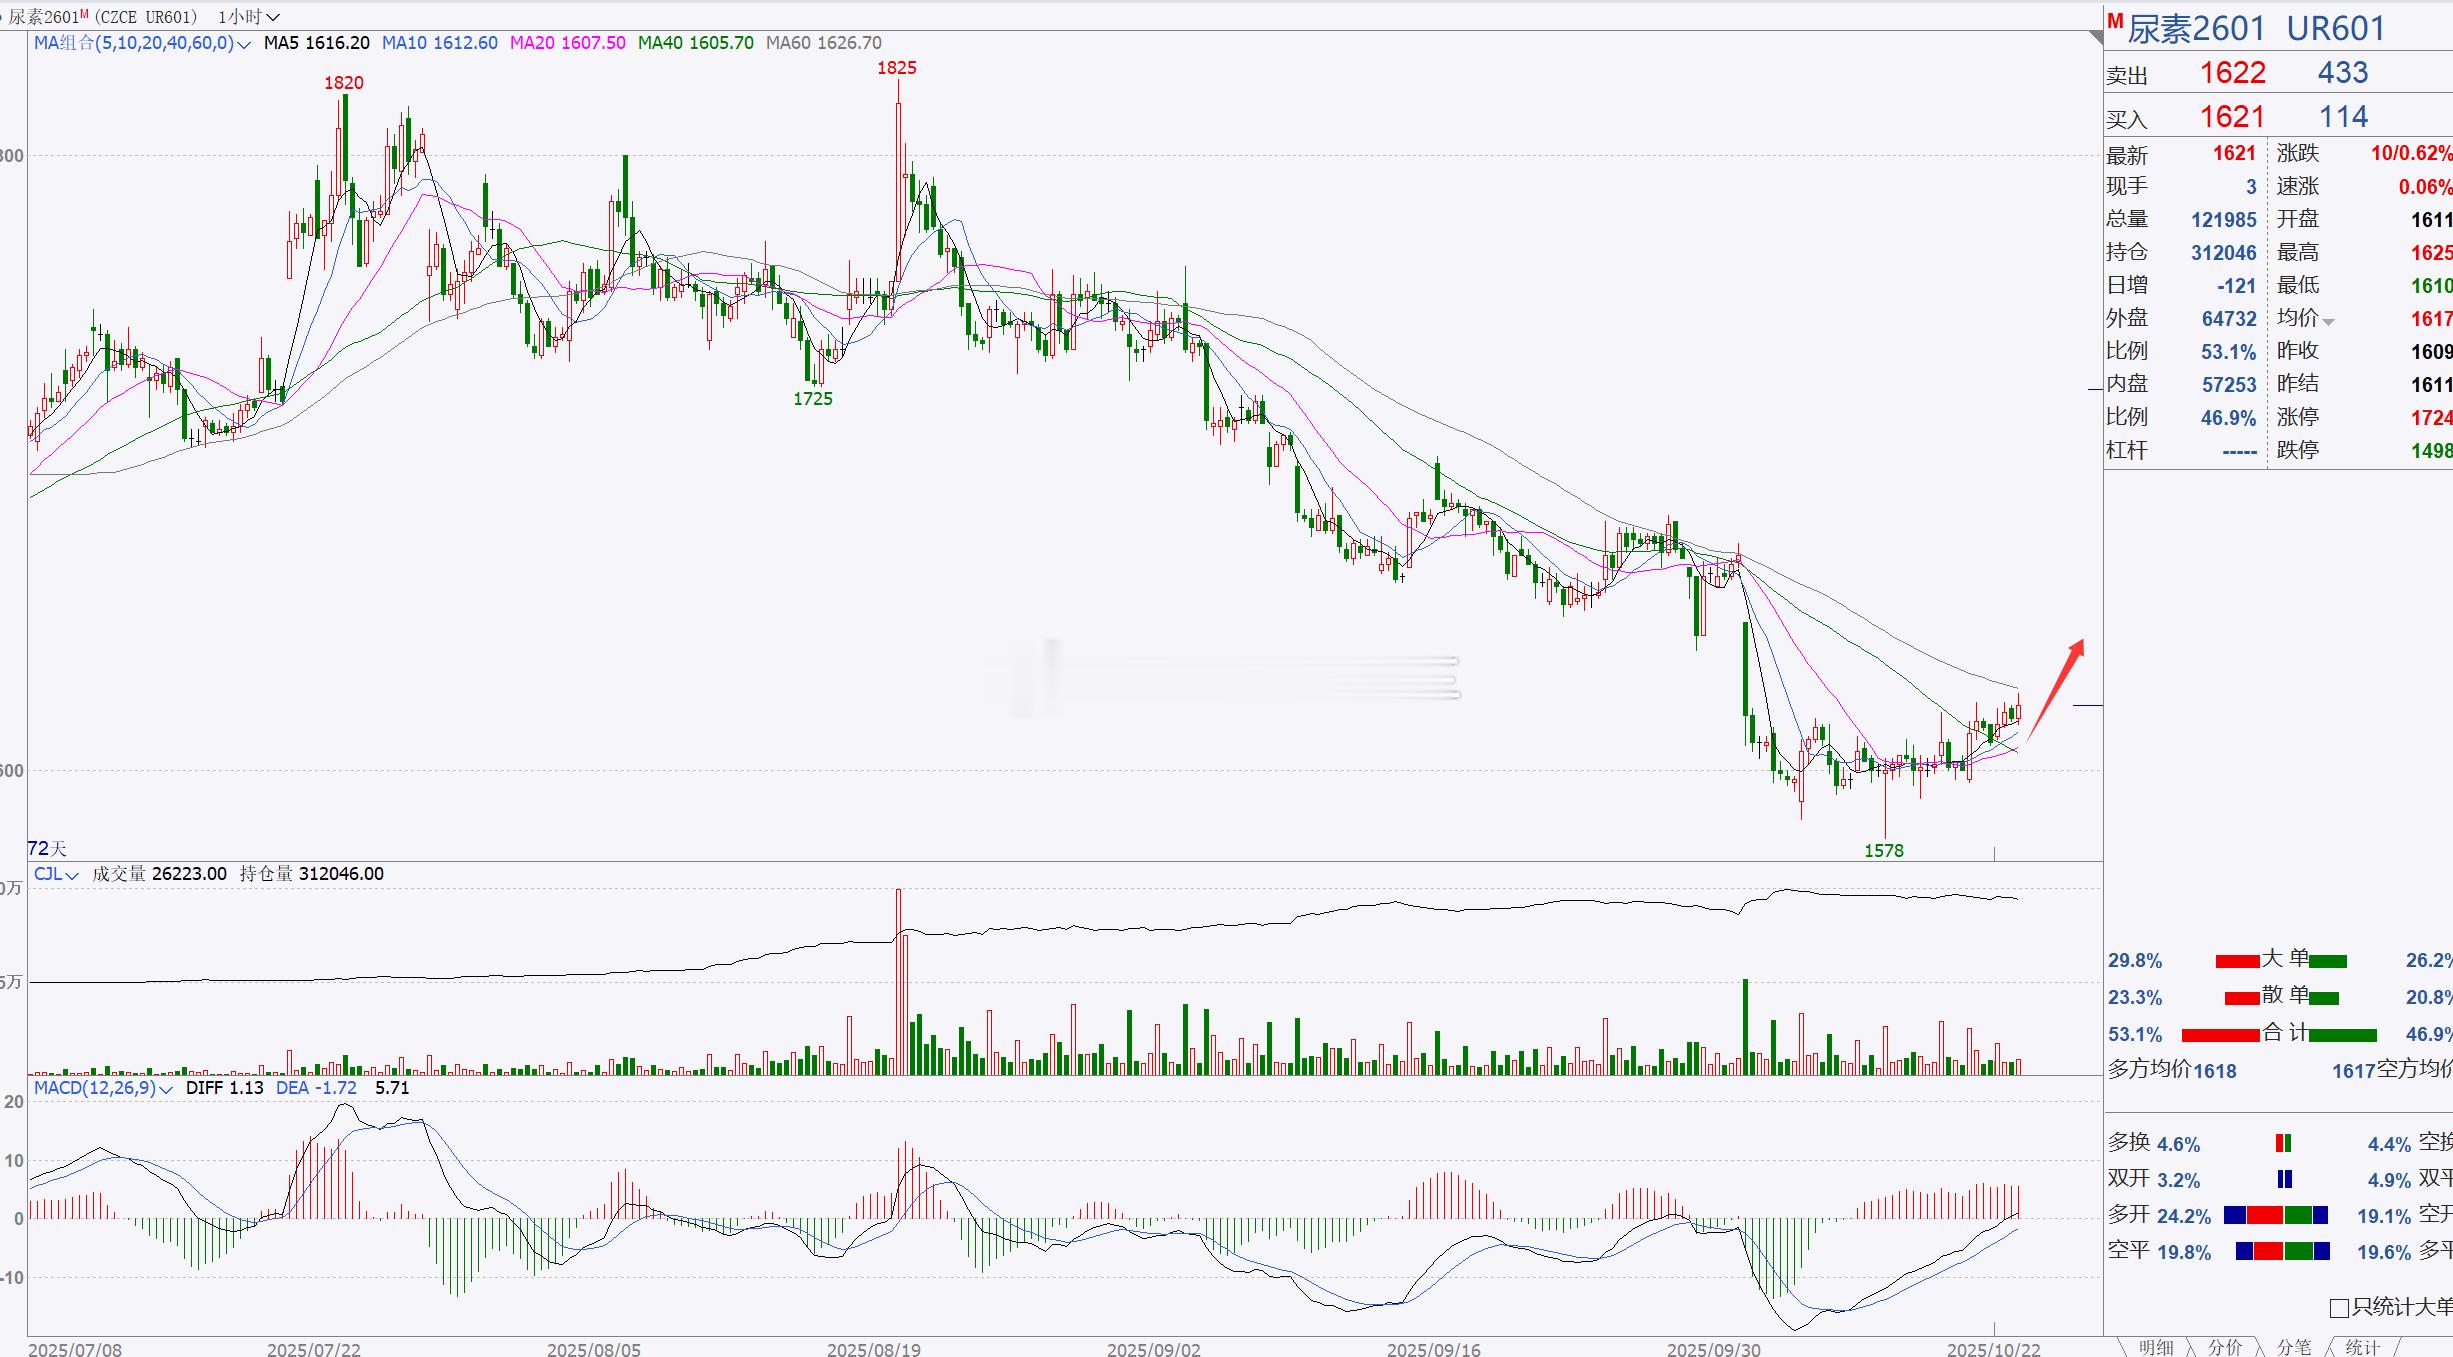Switch to the 明细 tab
Image resolution: width=2453 pixels, height=1357 pixels.
[x=2156, y=1347]
